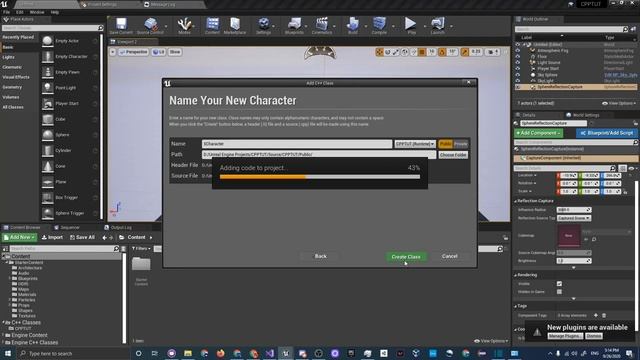Click the Launch toolbar button

click(x=438, y=26)
